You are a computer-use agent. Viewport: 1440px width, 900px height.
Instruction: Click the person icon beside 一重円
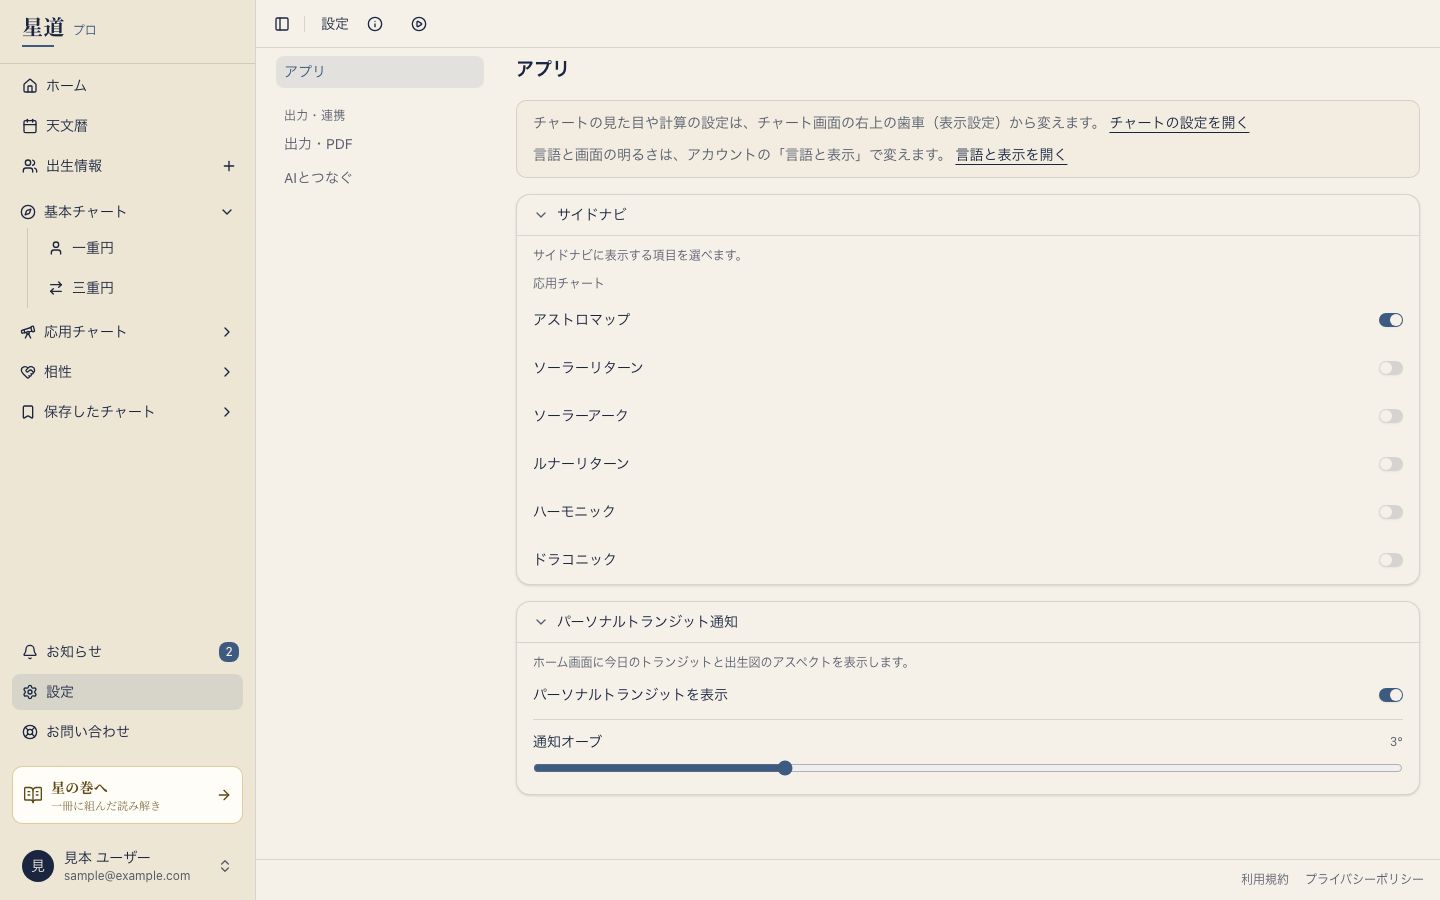point(56,248)
